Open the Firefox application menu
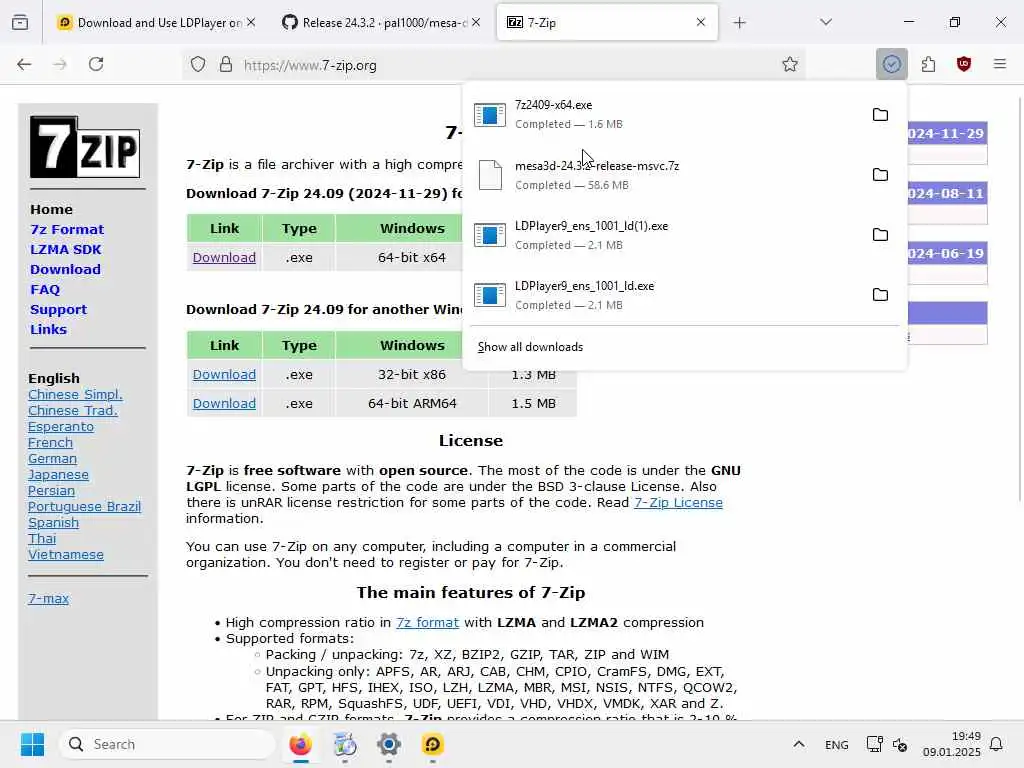The width and height of the screenshot is (1024, 768). click(x=999, y=64)
